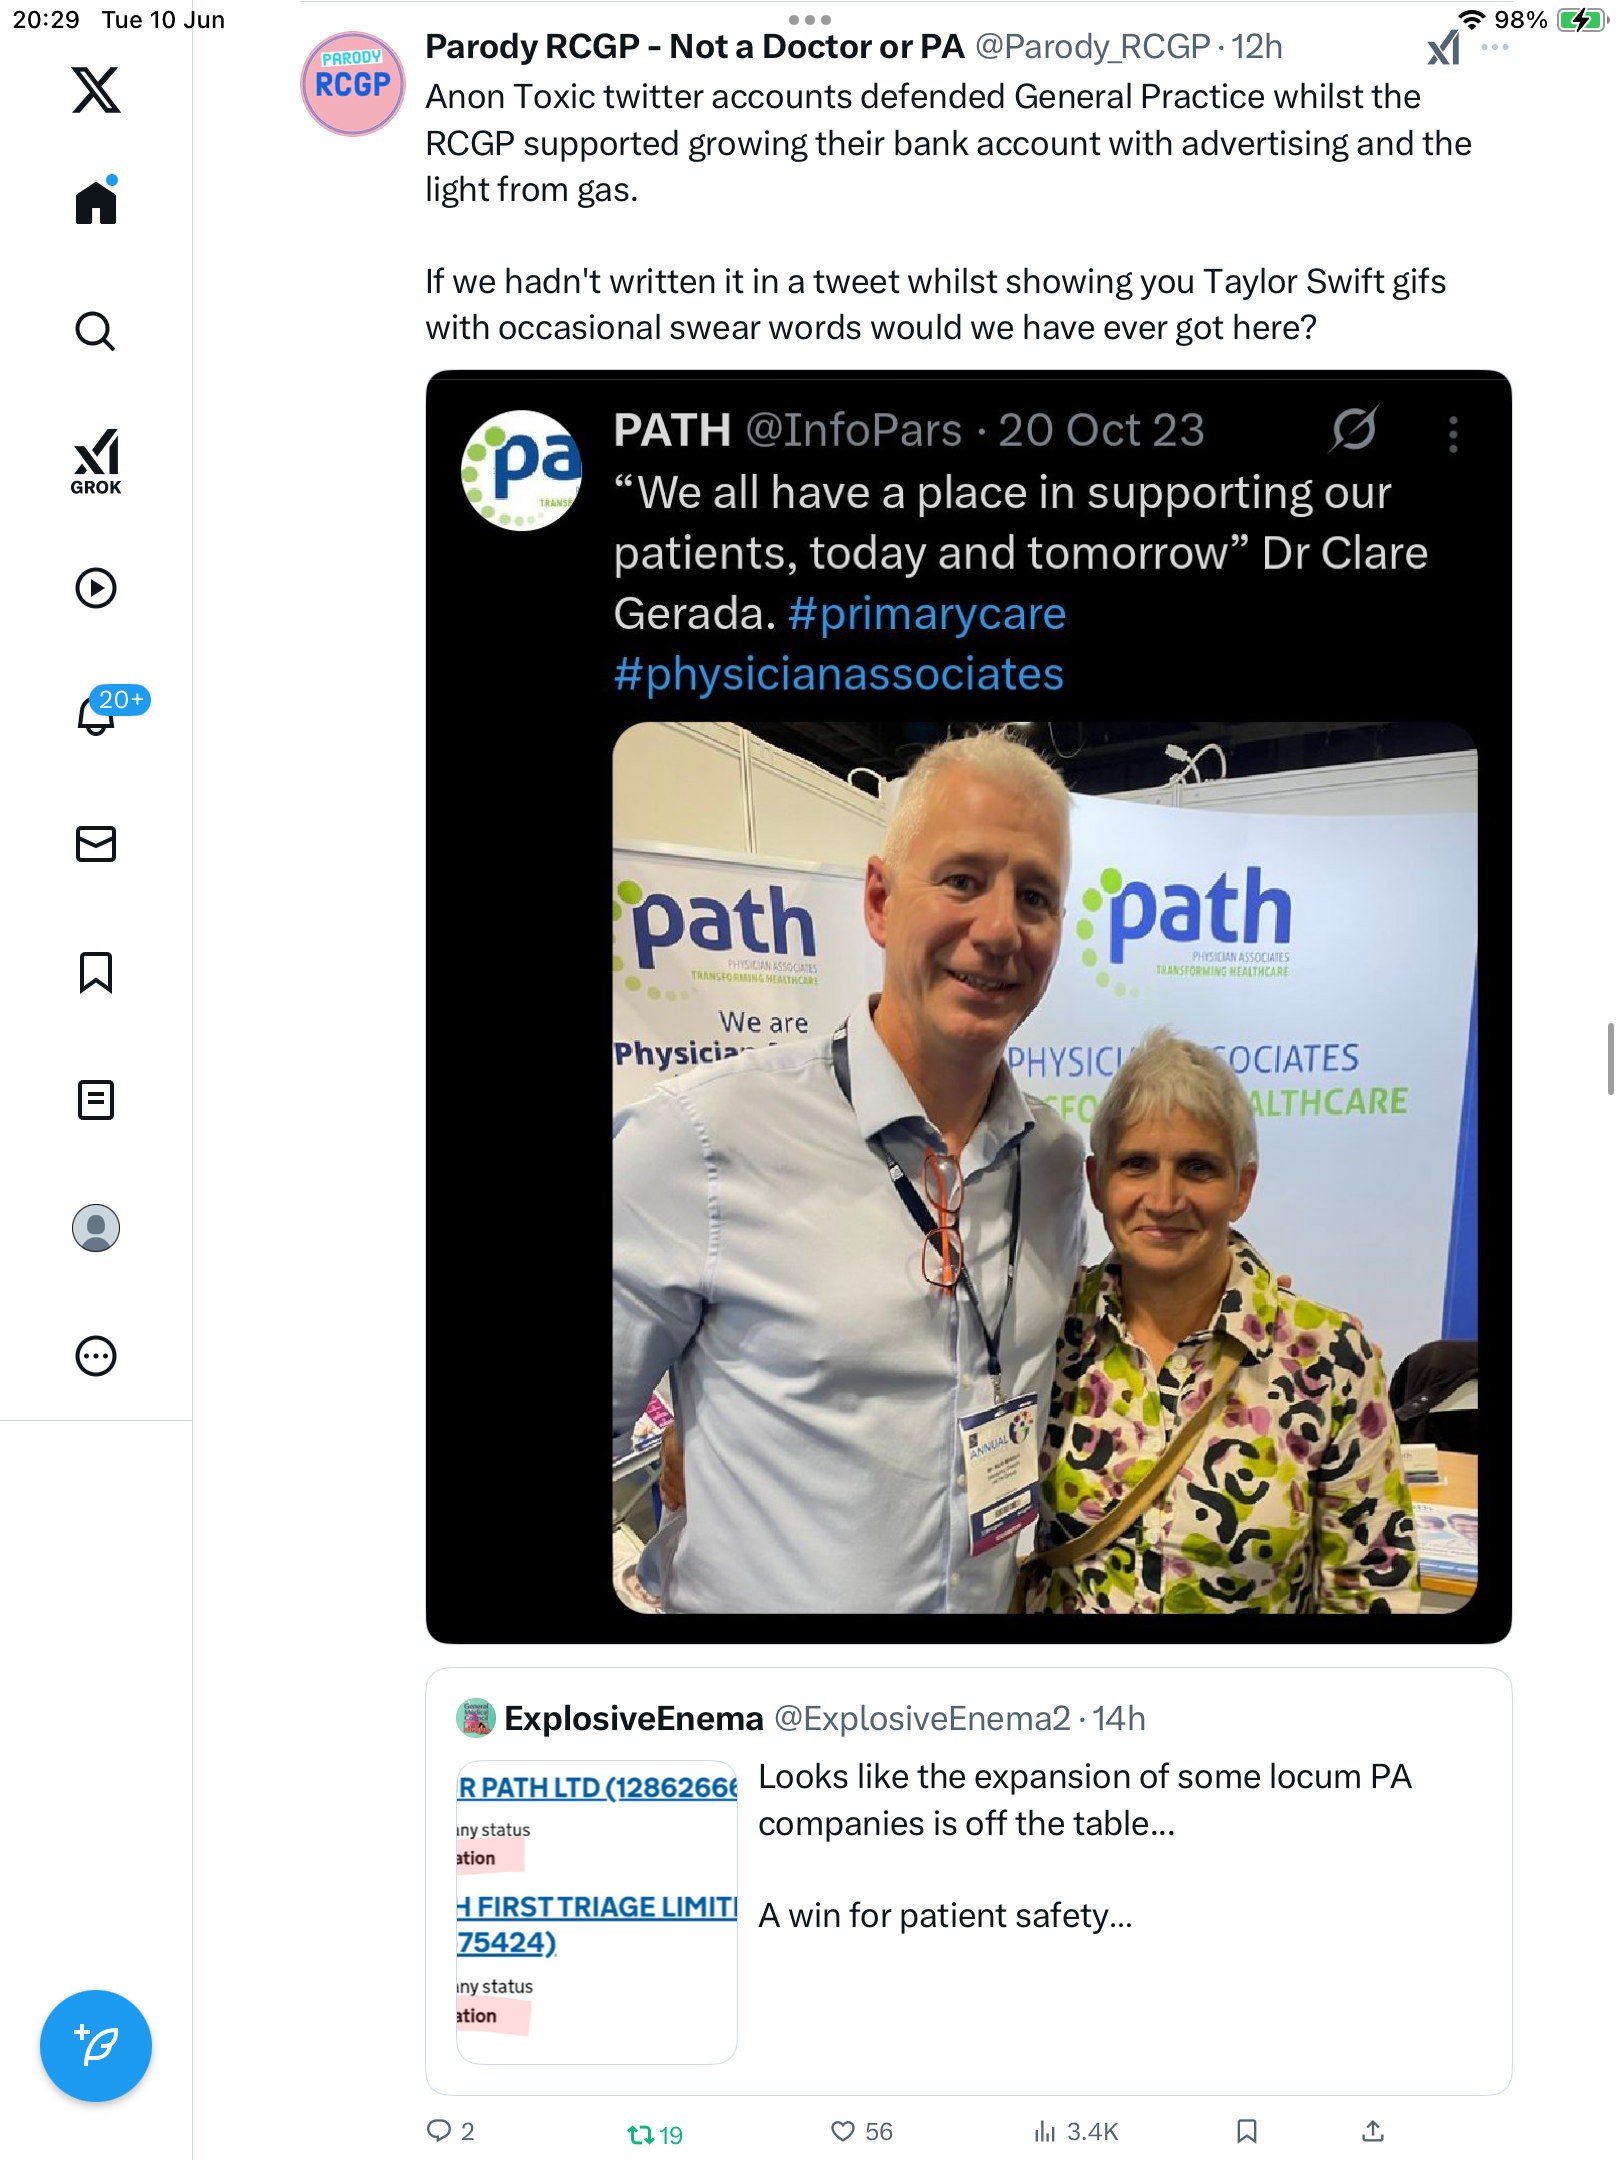Share the tweet via share icon
1620x2160 pixels.
coord(1373,2132)
